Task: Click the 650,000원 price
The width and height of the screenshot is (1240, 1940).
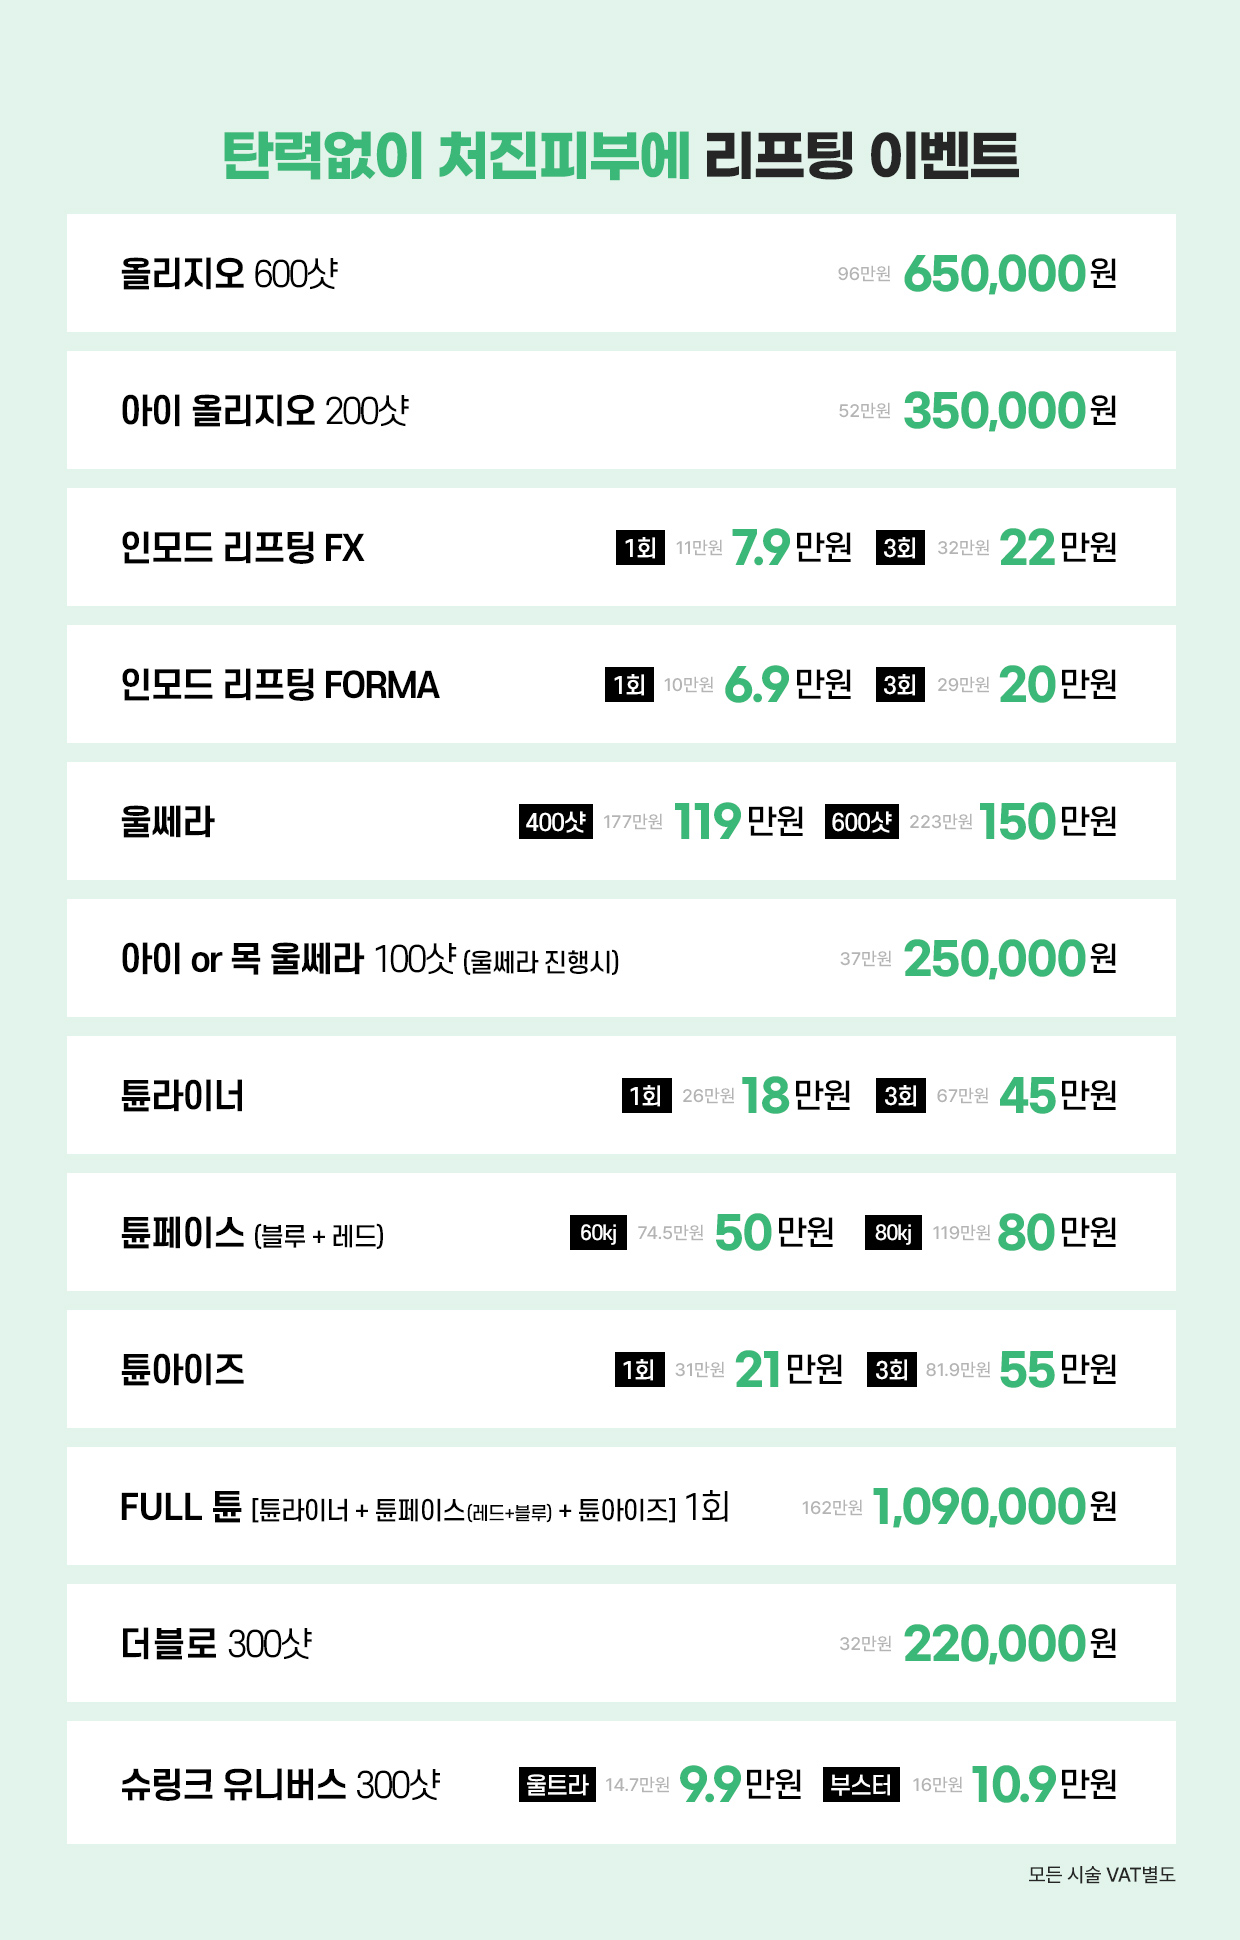Action: (1009, 274)
